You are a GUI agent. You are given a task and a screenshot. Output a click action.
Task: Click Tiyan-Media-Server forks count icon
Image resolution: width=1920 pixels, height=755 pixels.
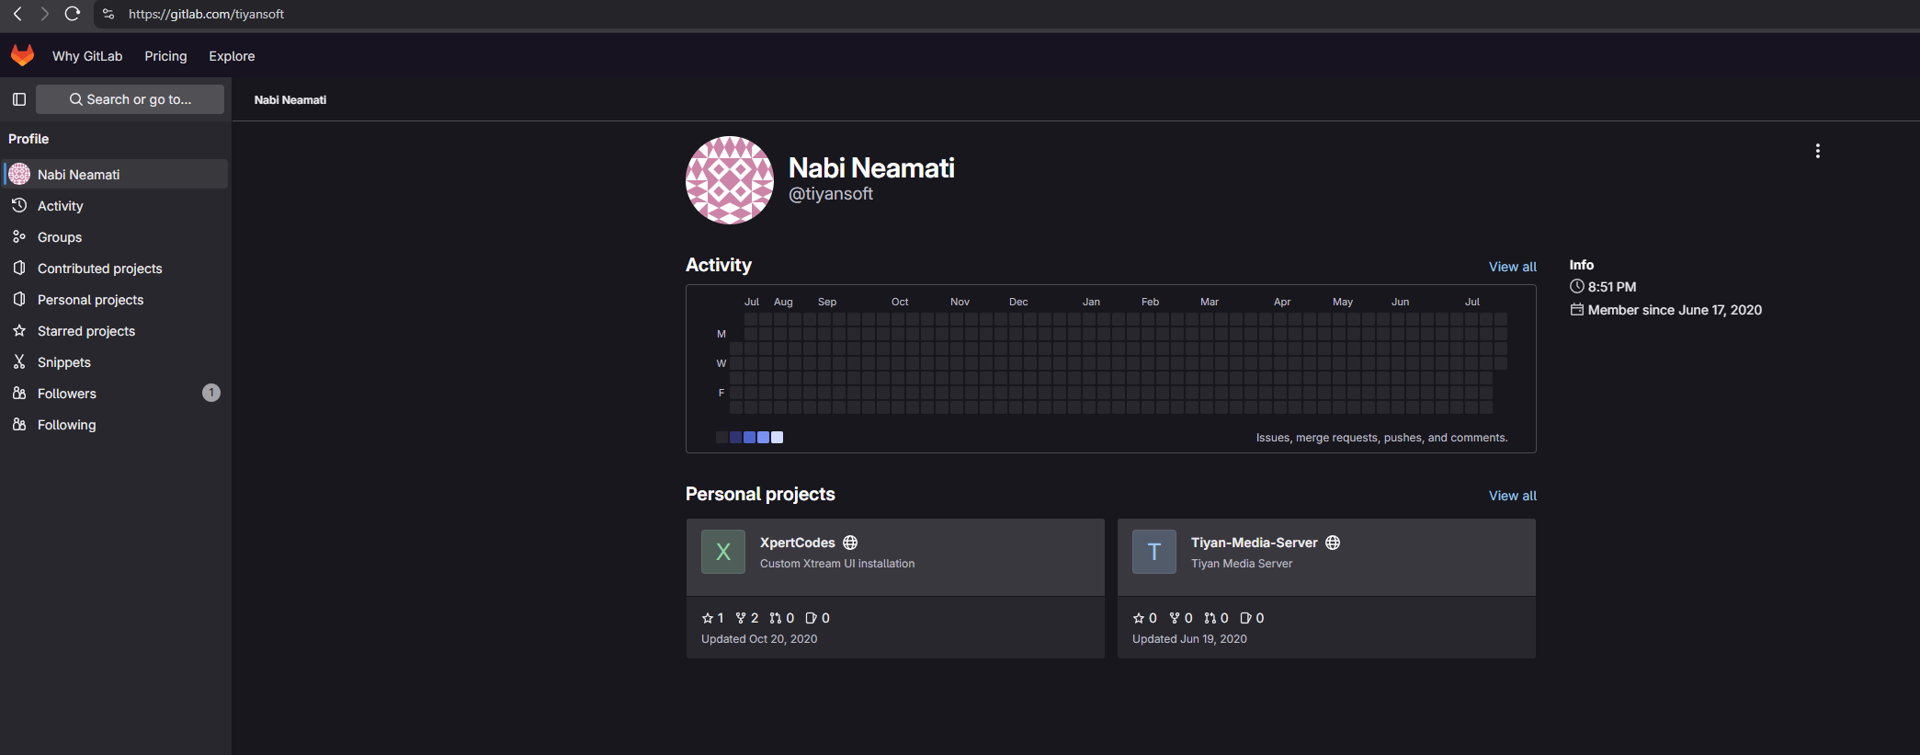(1174, 618)
